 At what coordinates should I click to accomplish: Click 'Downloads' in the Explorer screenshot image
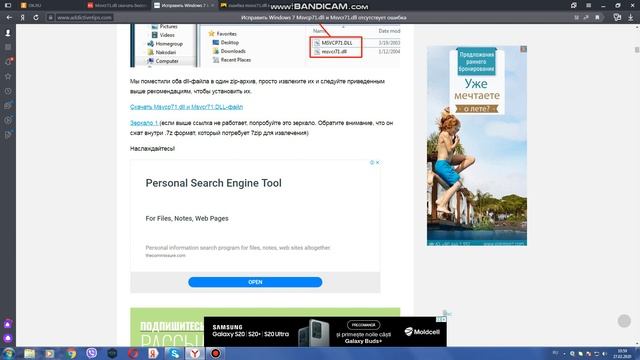pos(233,51)
